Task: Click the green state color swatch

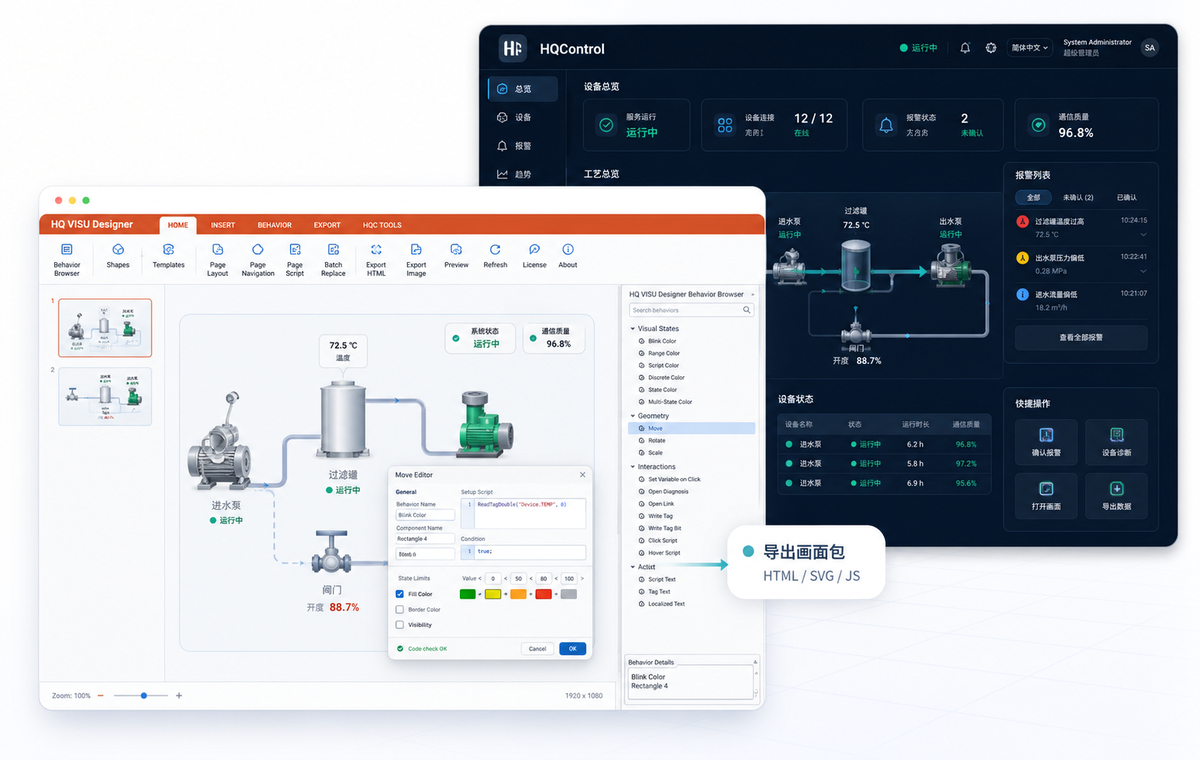Action: (x=468, y=594)
